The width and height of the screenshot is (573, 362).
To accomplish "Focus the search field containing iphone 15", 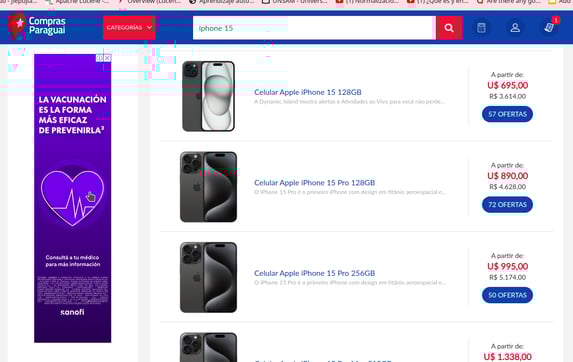I will point(314,28).
